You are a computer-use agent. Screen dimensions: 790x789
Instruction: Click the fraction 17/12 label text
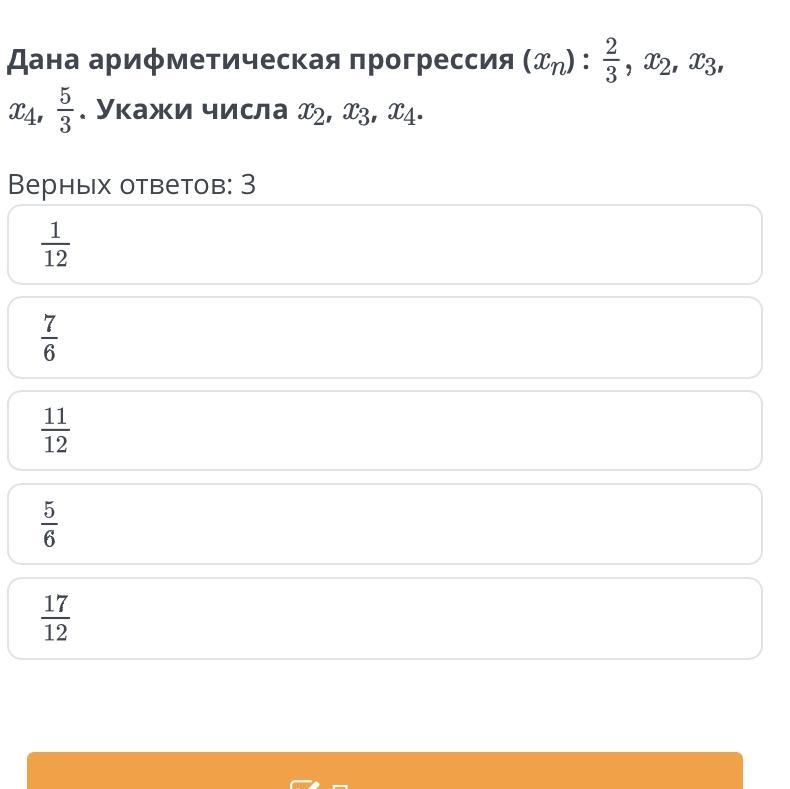[x=55, y=618]
